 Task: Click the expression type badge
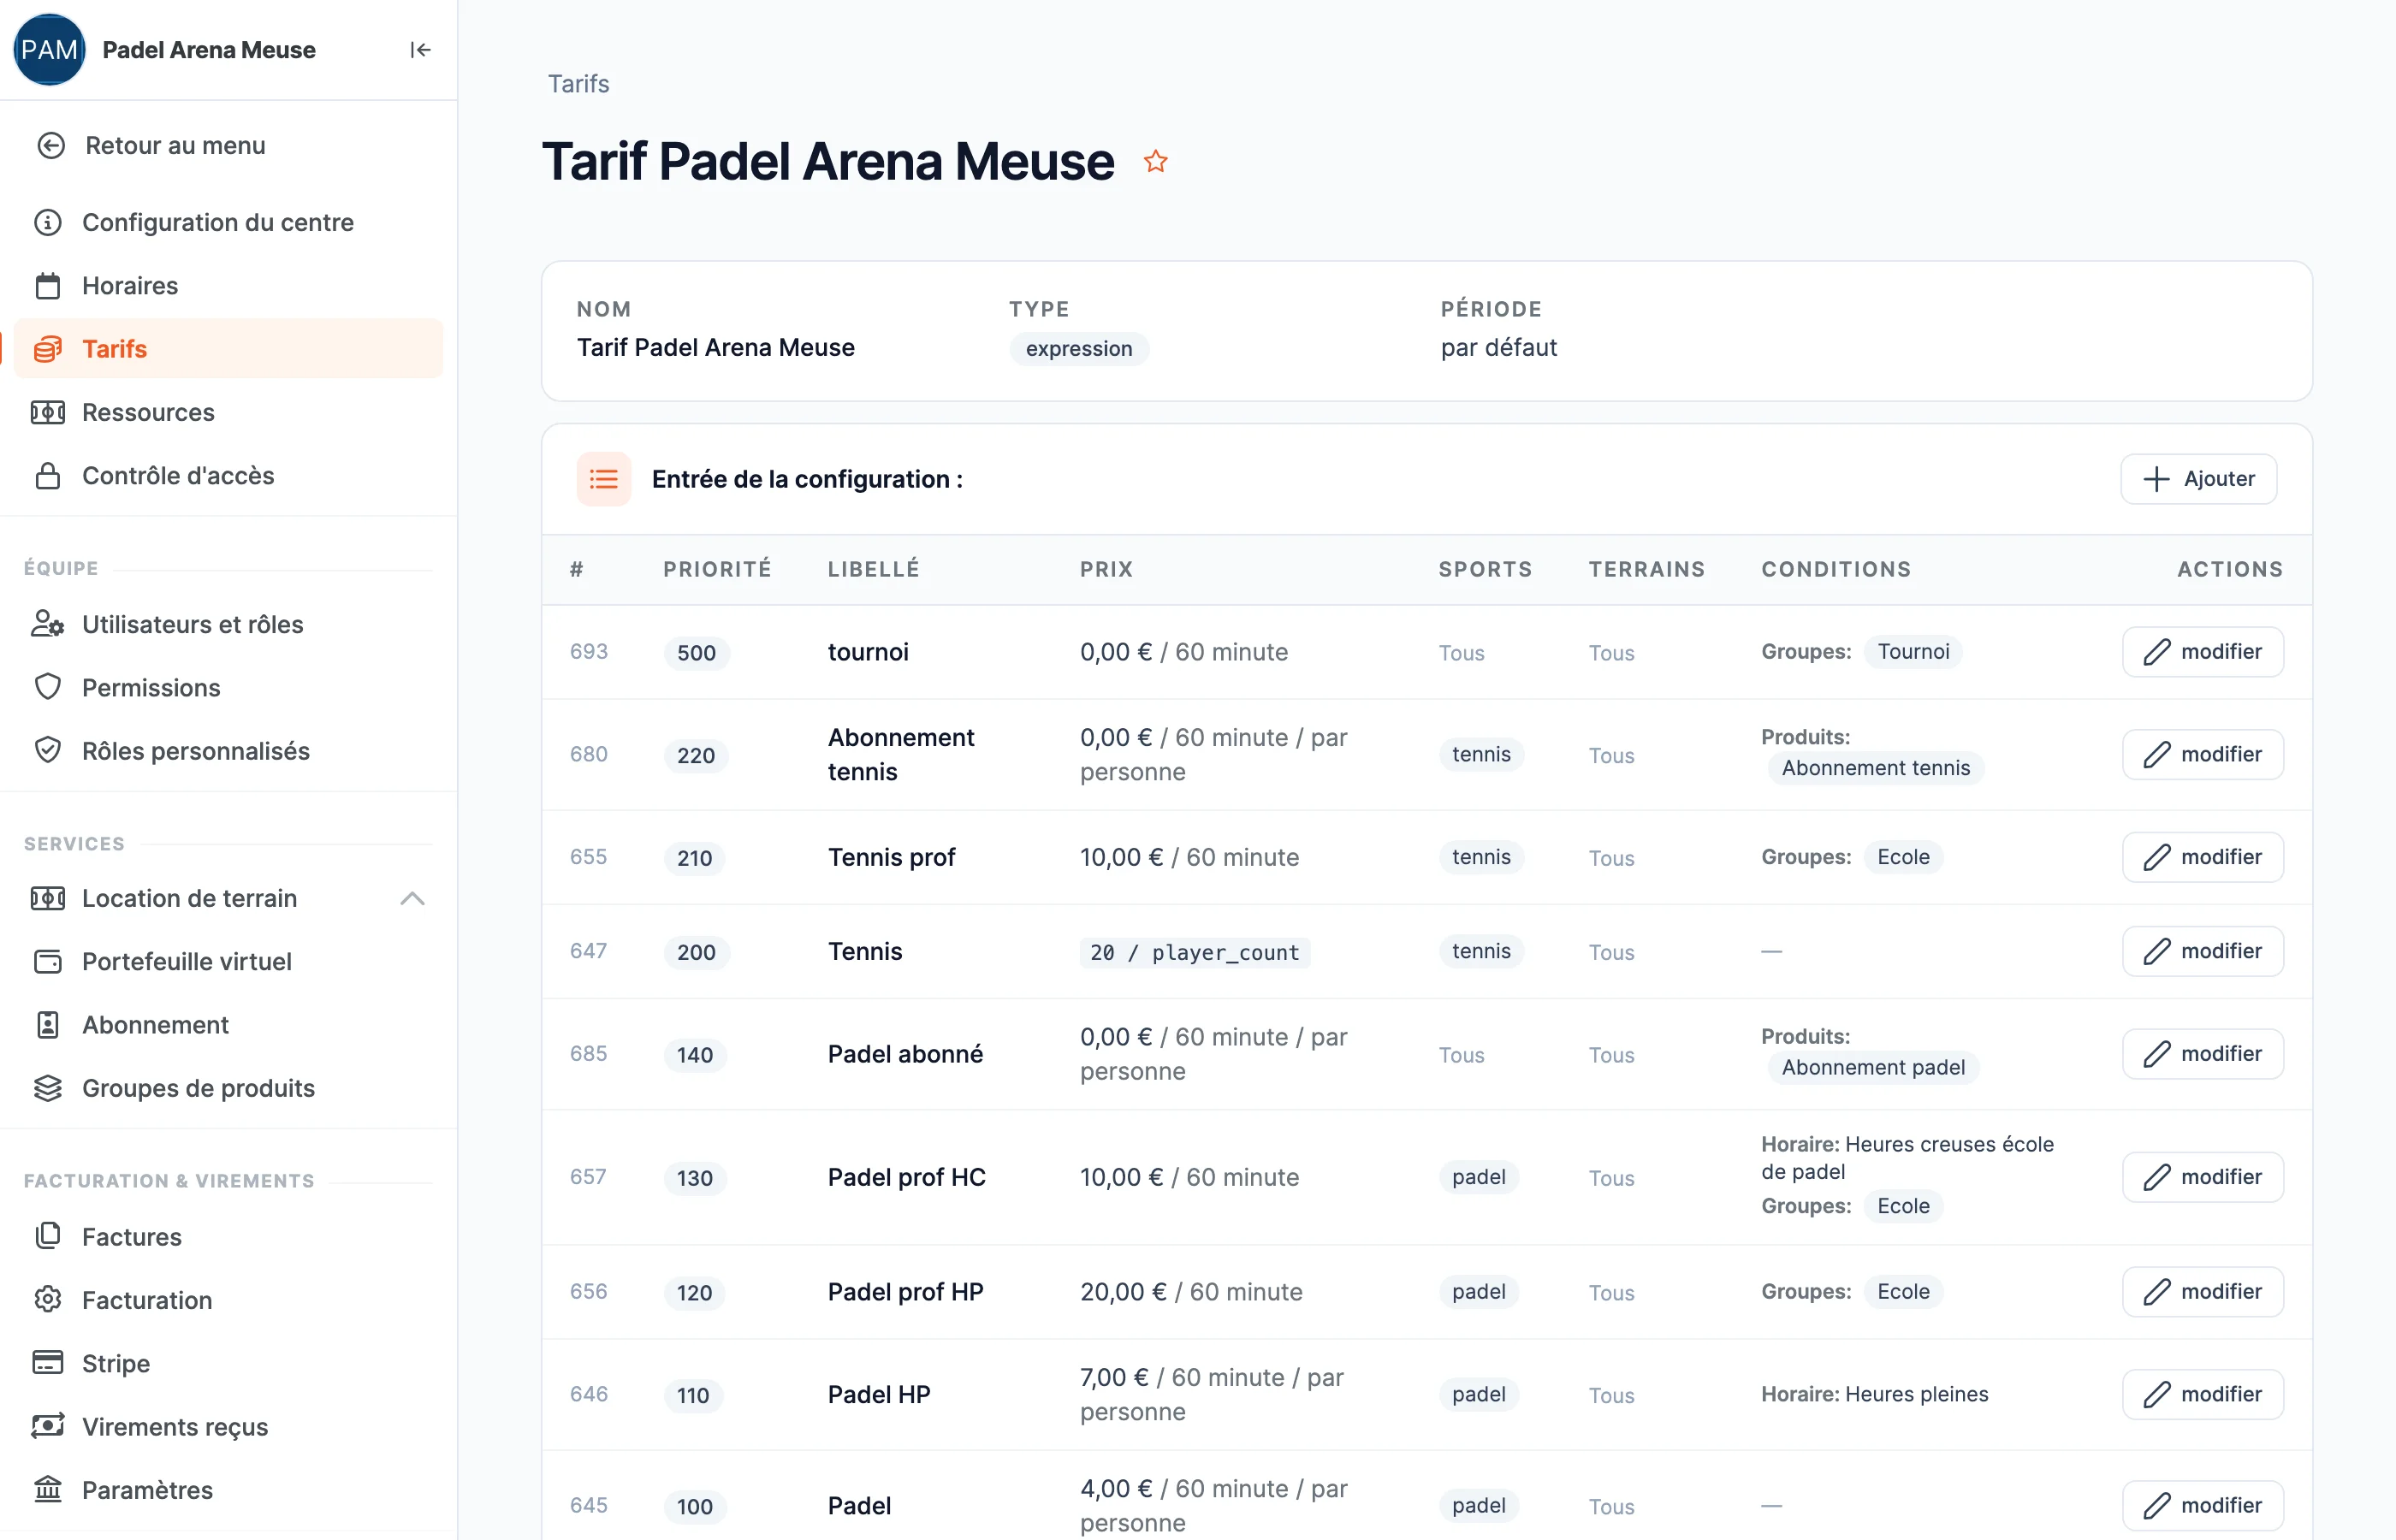click(x=1079, y=349)
